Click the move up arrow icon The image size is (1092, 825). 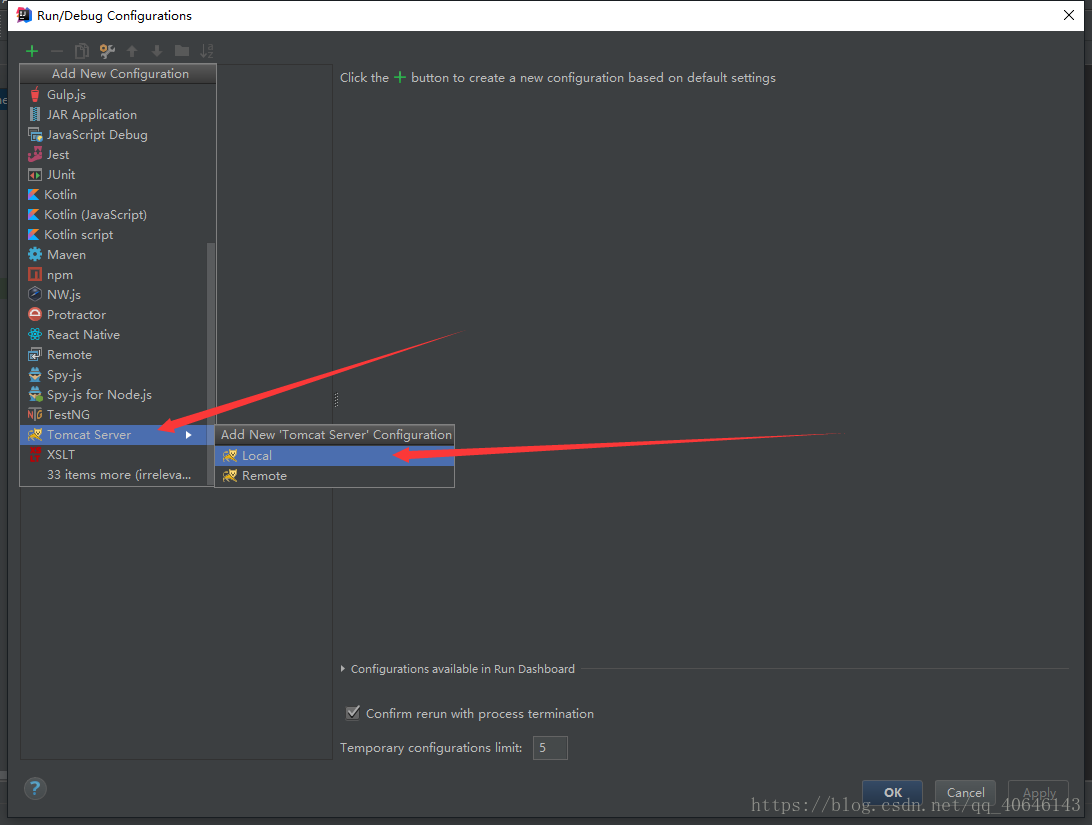[x=132, y=51]
